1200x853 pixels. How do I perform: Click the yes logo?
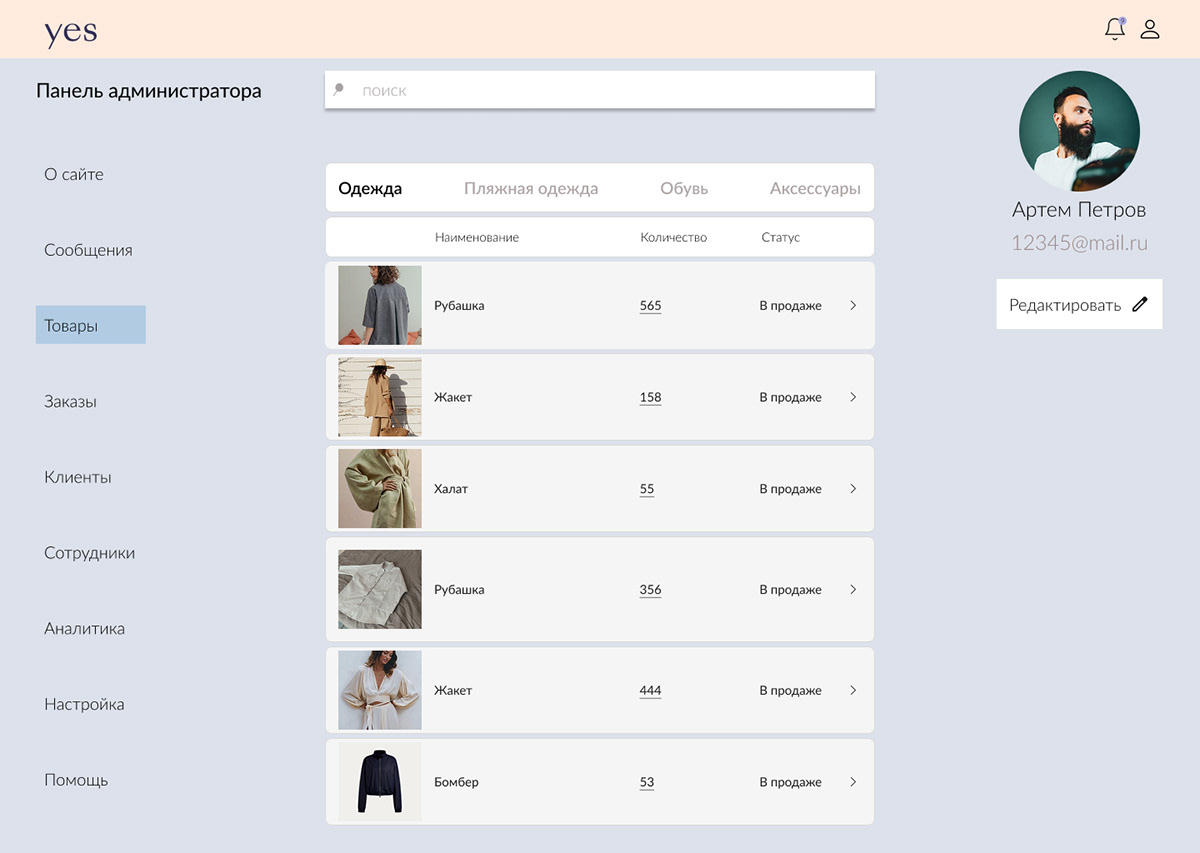click(71, 31)
